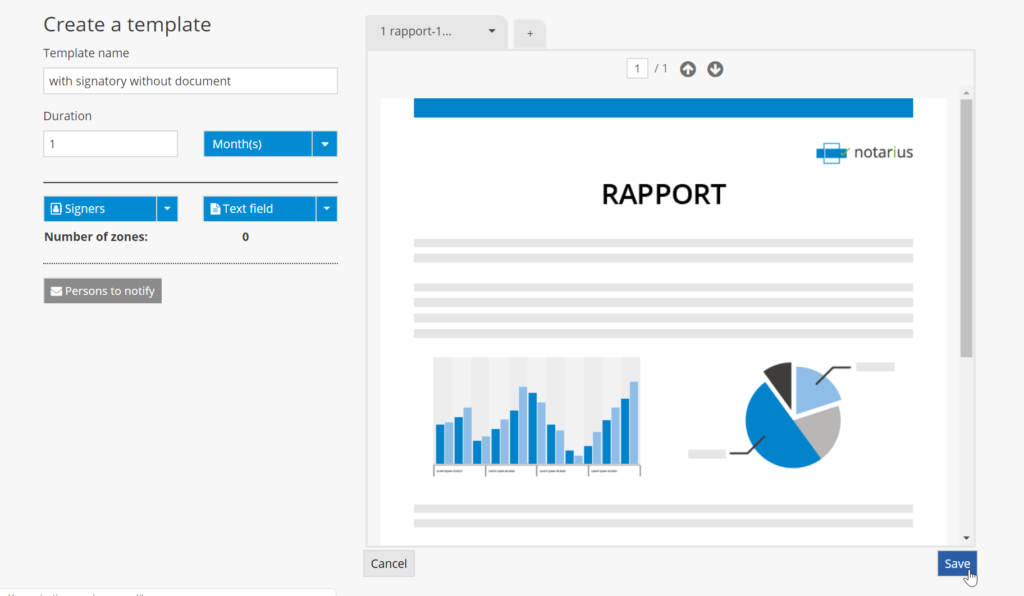The width and height of the screenshot is (1024, 596).
Task: Edit the Template name input field
Action: click(190, 81)
